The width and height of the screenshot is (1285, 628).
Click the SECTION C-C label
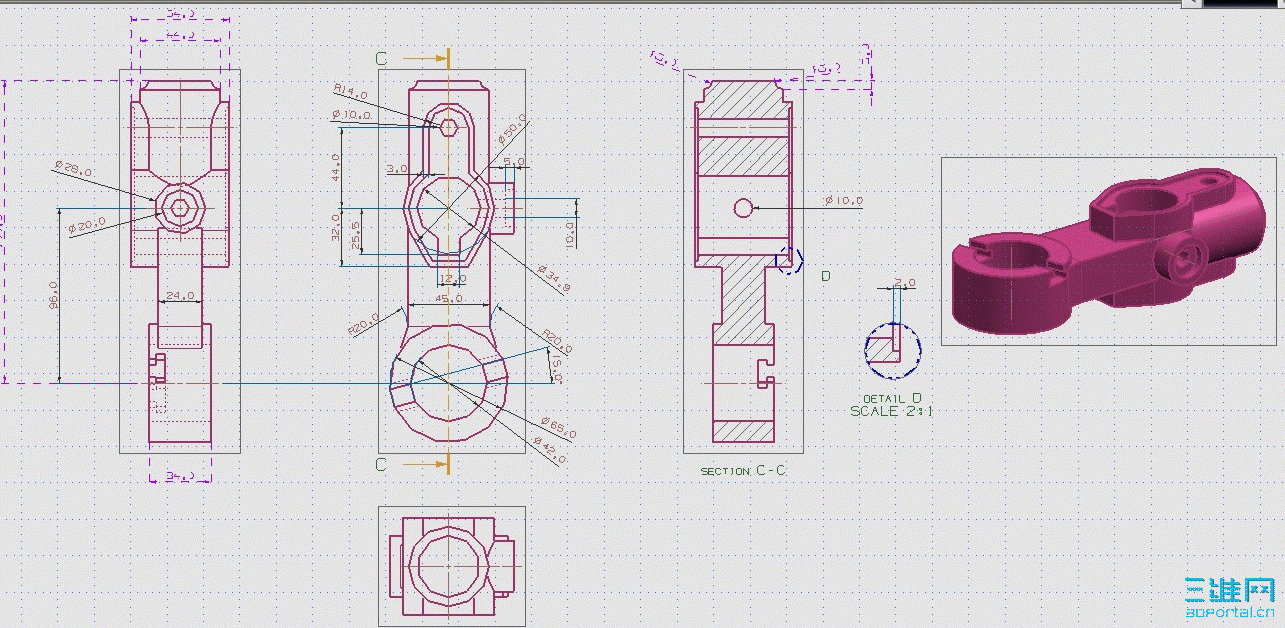(x=745, y=468)
